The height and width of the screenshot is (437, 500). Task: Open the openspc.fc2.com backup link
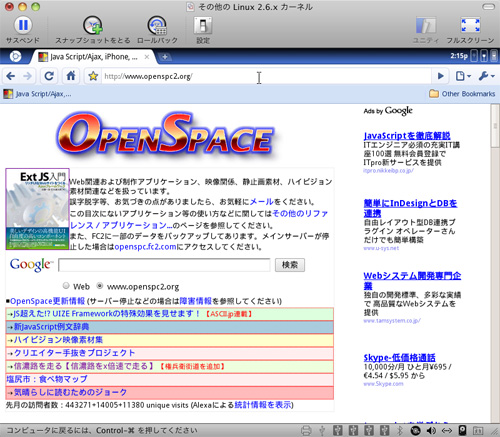pos(145,247)
